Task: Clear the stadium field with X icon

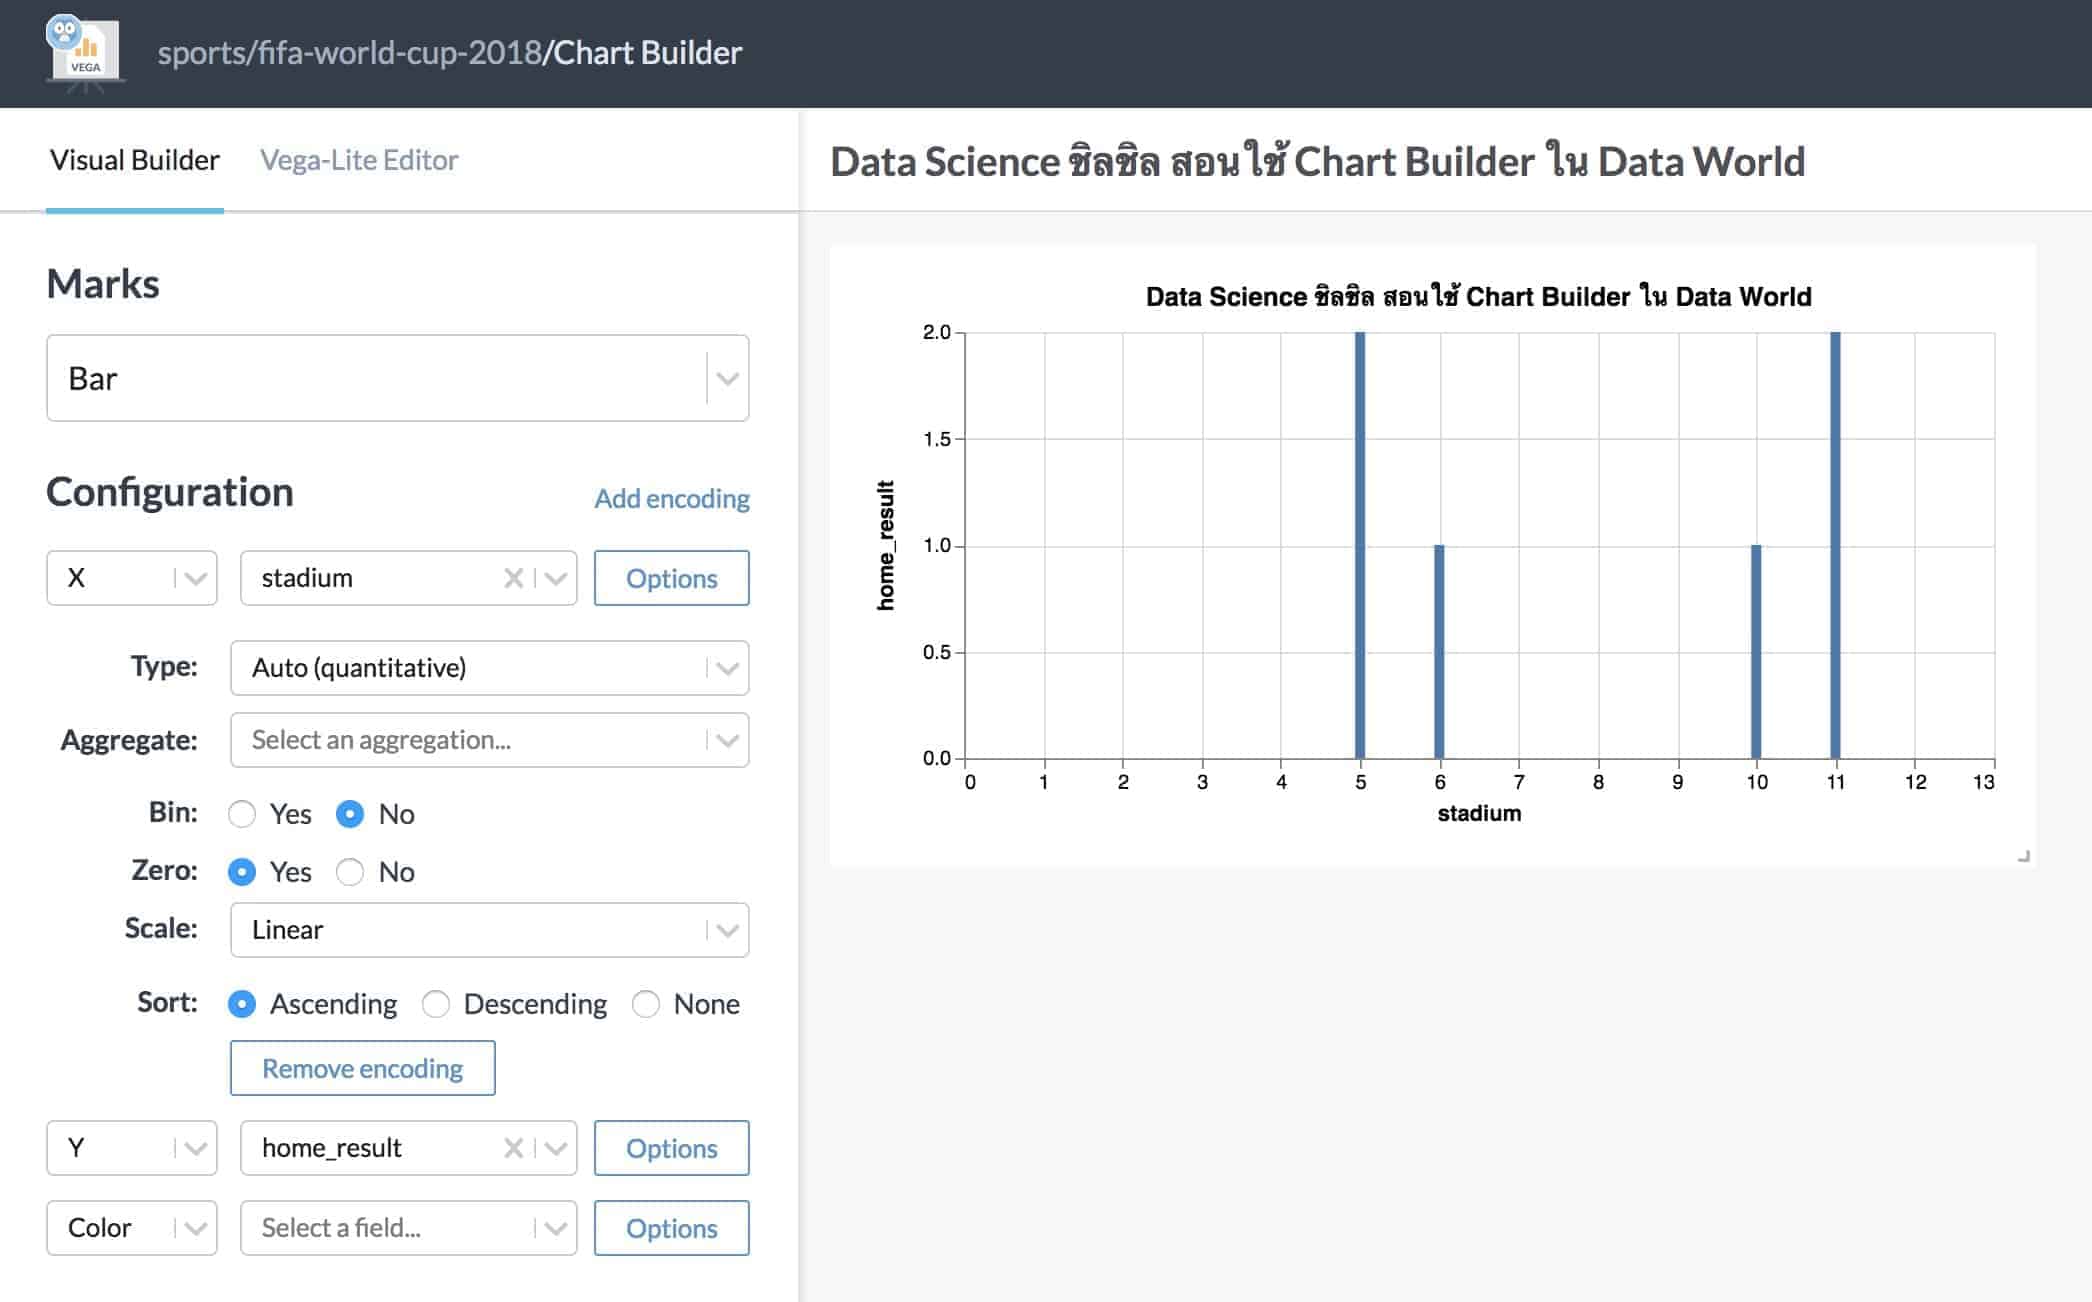Action: click(513, 578)
